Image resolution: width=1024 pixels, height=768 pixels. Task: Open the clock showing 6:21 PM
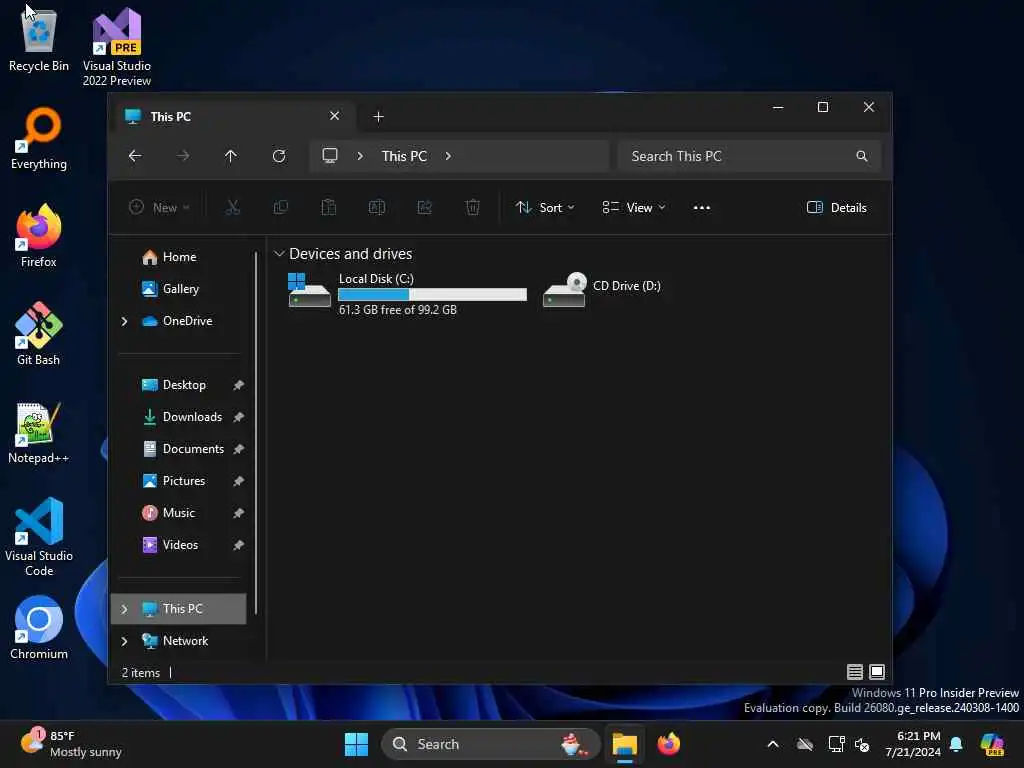913,744
